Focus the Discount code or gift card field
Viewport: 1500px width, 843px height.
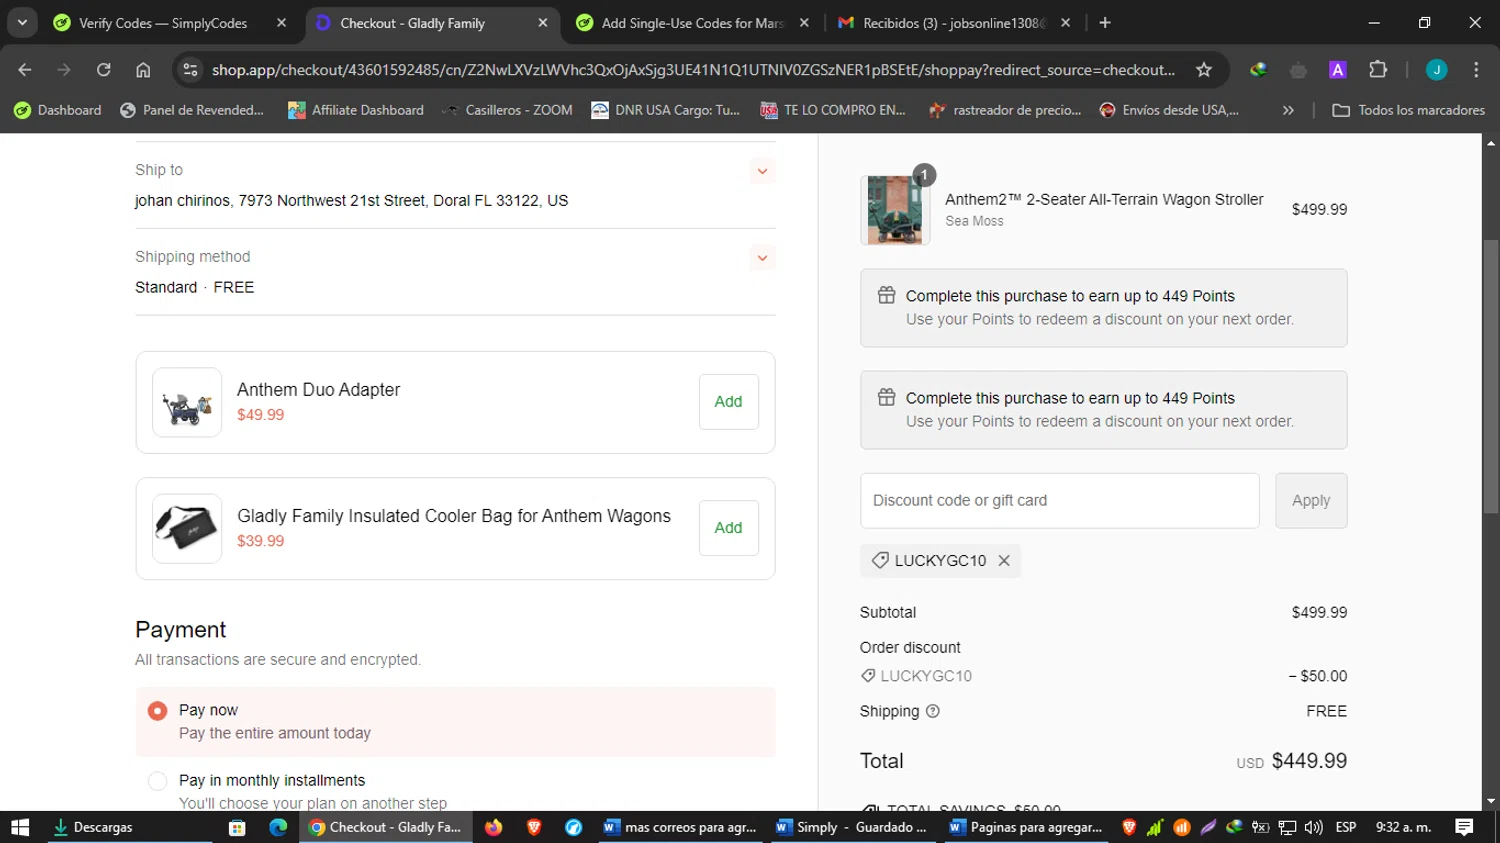(1059, 501)
